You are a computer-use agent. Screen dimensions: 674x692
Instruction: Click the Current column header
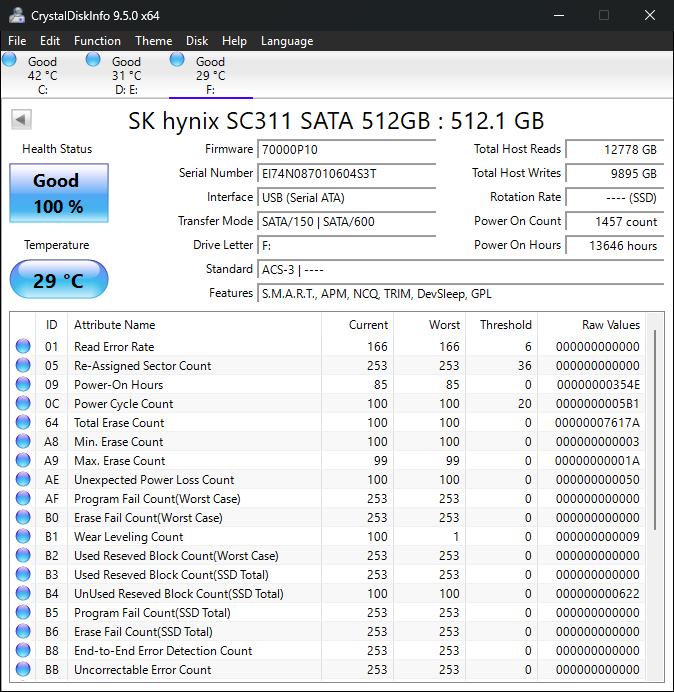point(357,325)
